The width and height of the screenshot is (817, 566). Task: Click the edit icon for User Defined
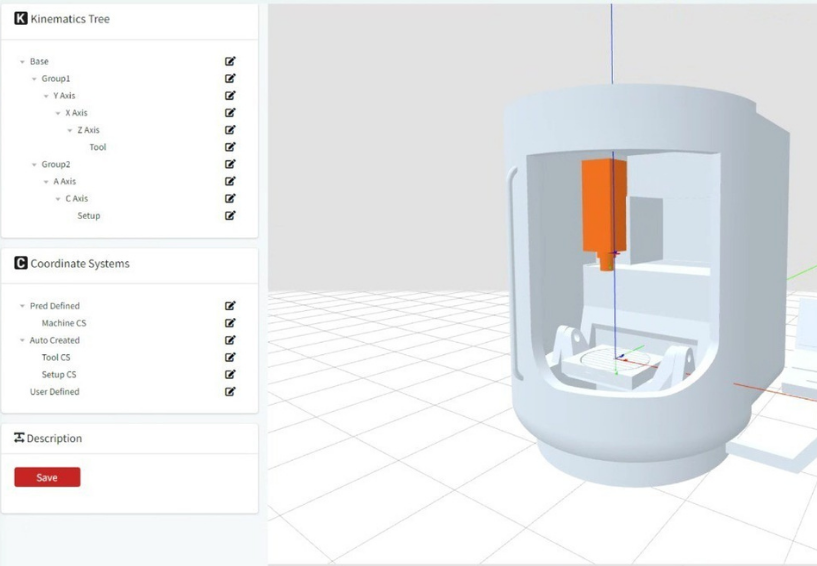coord(230,391)
